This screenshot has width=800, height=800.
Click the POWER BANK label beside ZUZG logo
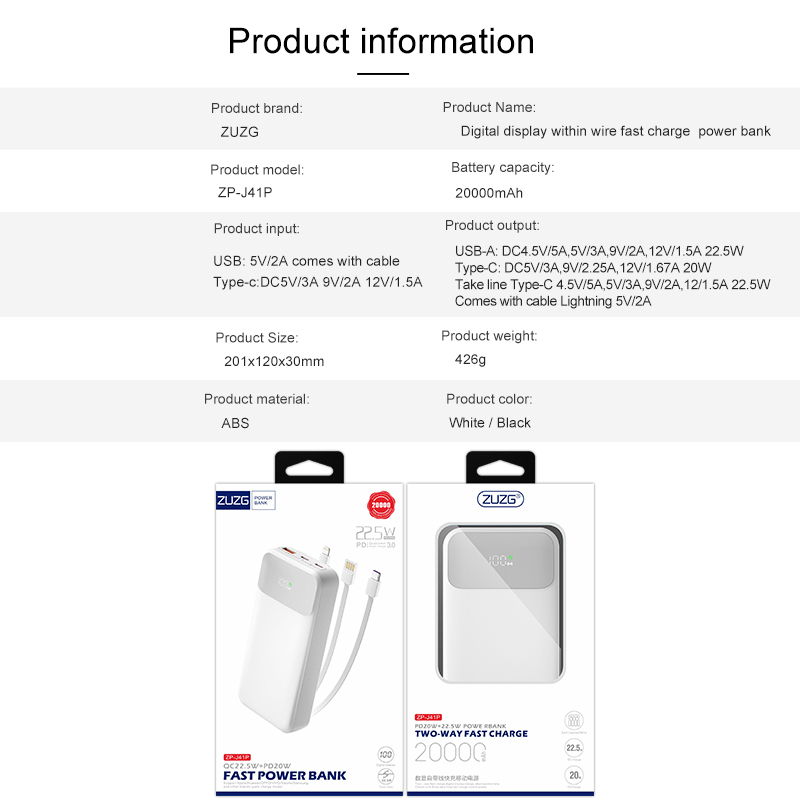[x=263, y=500]
